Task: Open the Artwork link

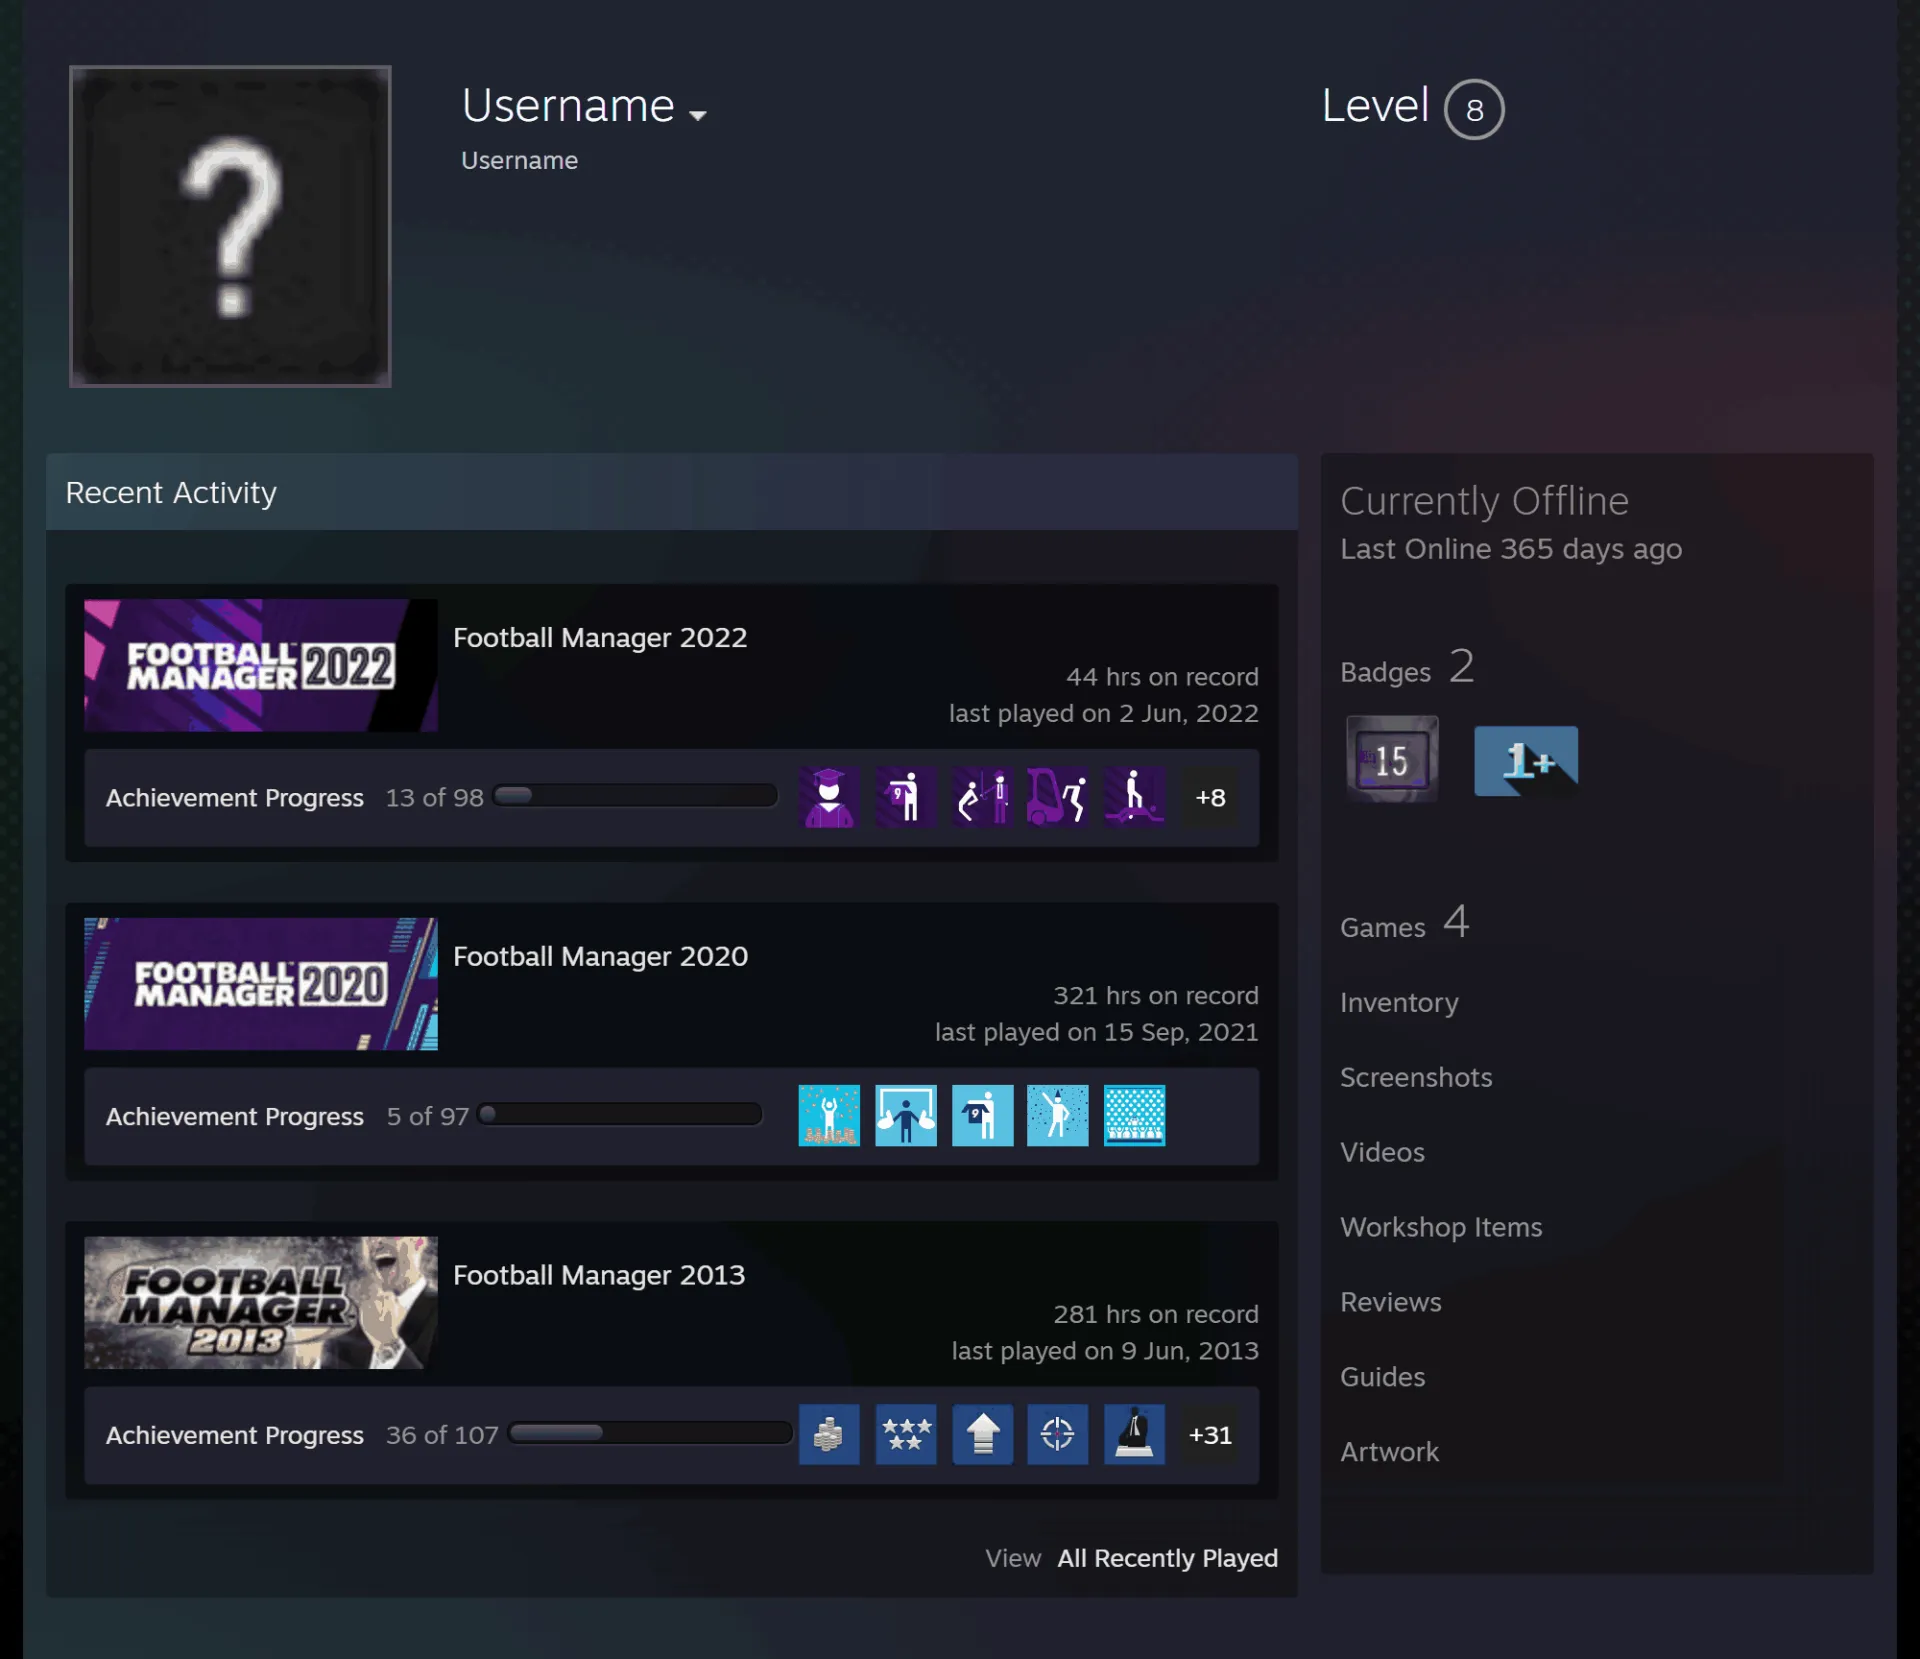Action: click(1389, 1453)
